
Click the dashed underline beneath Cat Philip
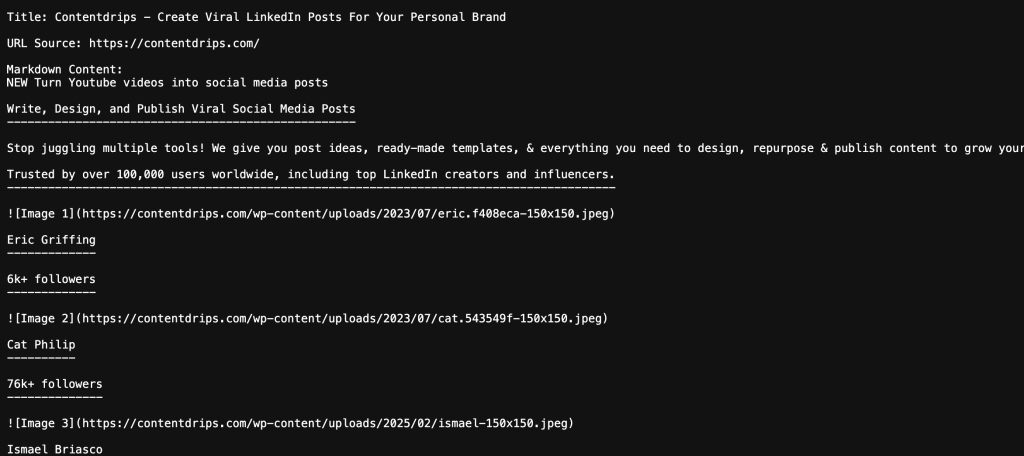point(41,358)
